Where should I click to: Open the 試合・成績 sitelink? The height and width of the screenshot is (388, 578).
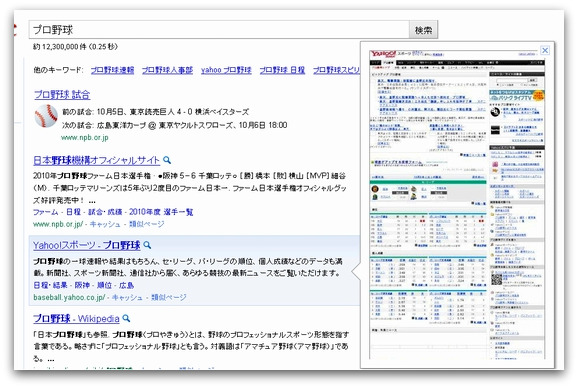(x=105, y=212)
